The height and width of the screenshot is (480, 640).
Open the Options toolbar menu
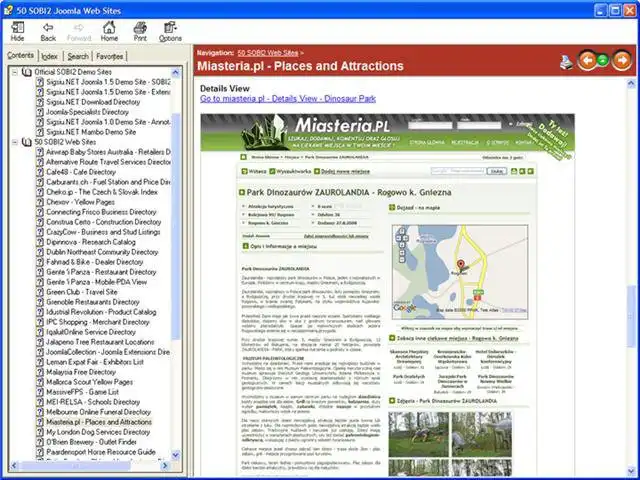click(170, 31)
